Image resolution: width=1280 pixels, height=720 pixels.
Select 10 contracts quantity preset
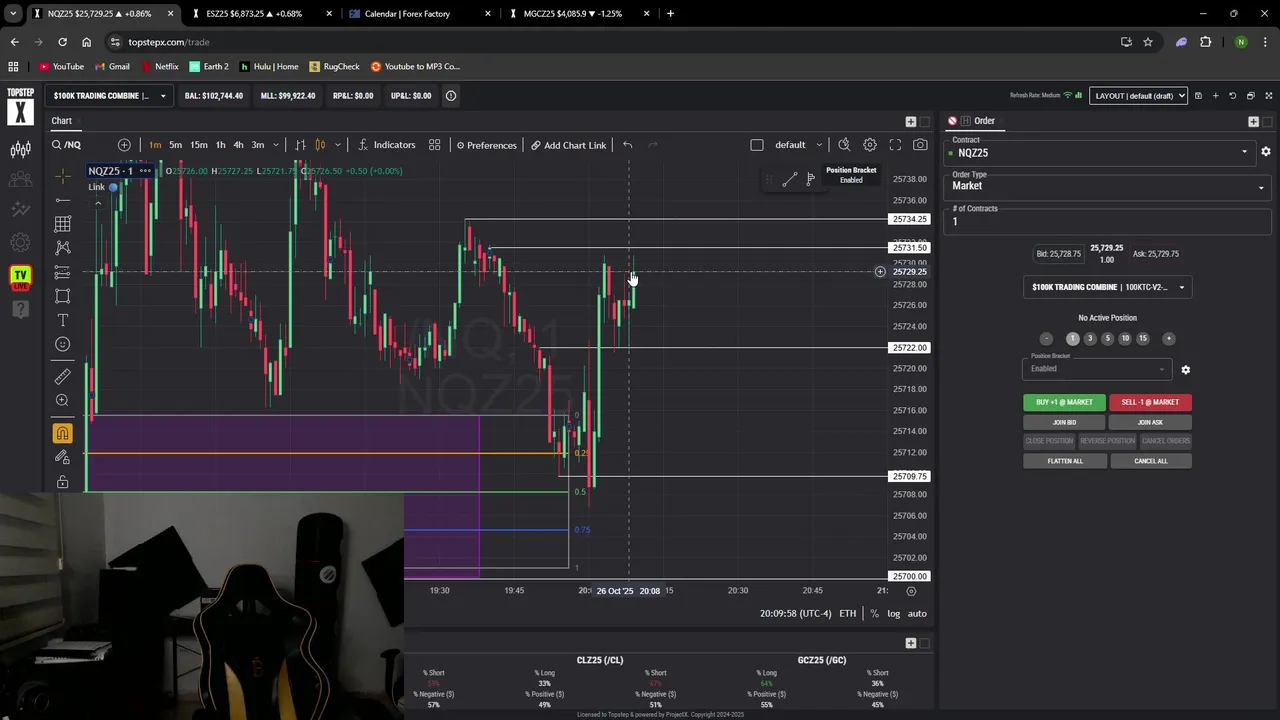1125,339
